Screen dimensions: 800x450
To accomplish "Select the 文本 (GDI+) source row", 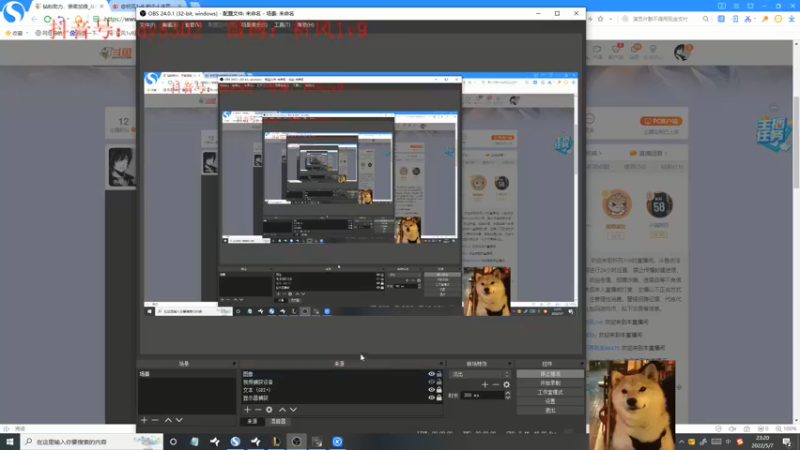I will point(341,390).
